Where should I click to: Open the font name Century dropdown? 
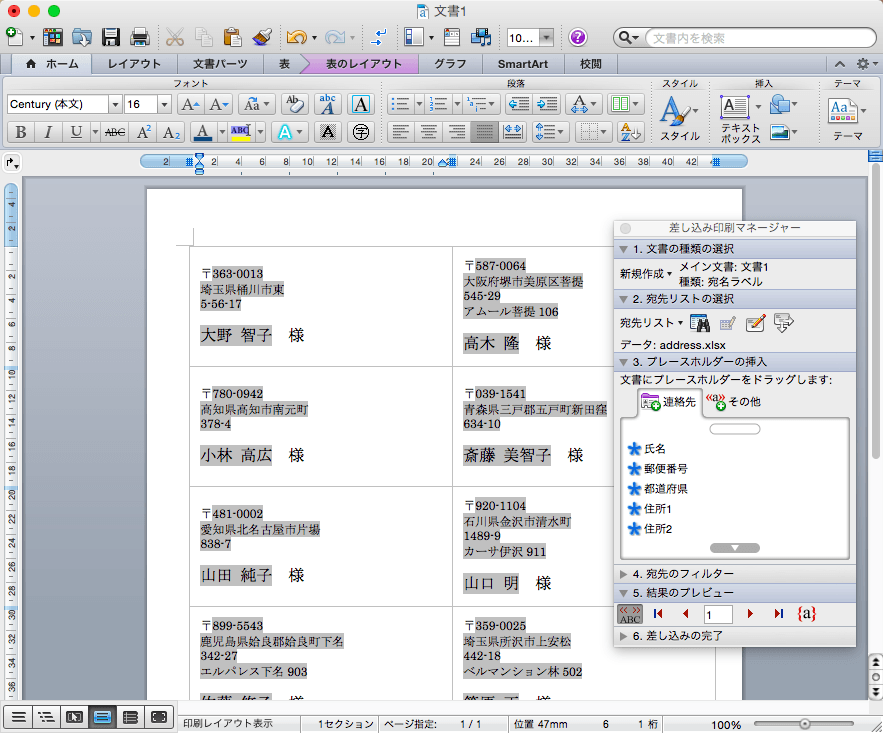click(x=115, y=104)
